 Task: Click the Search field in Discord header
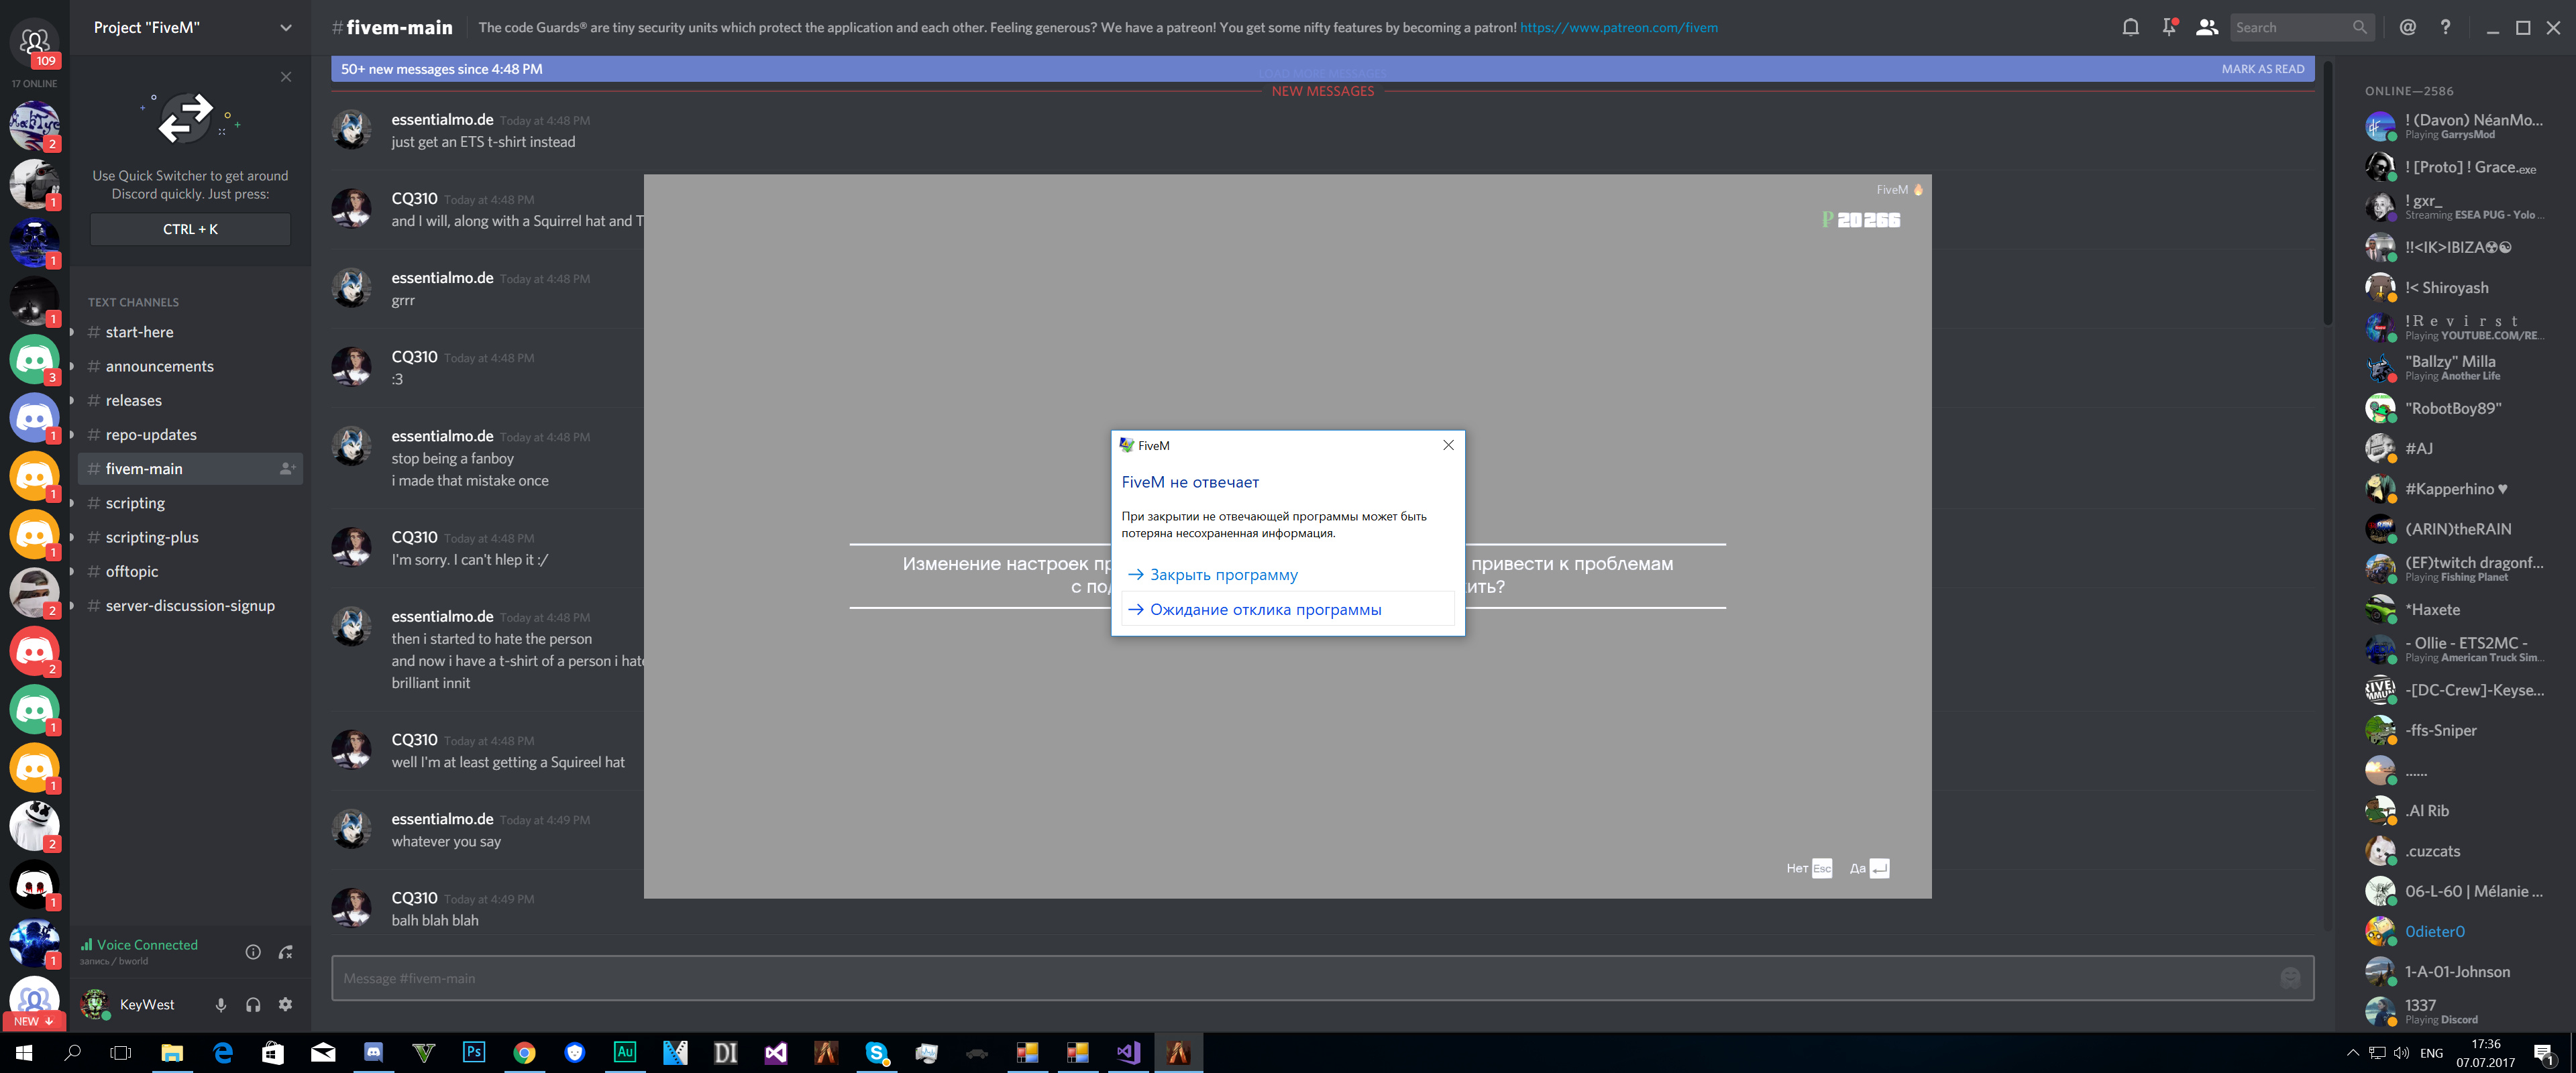coord(2301,27)
